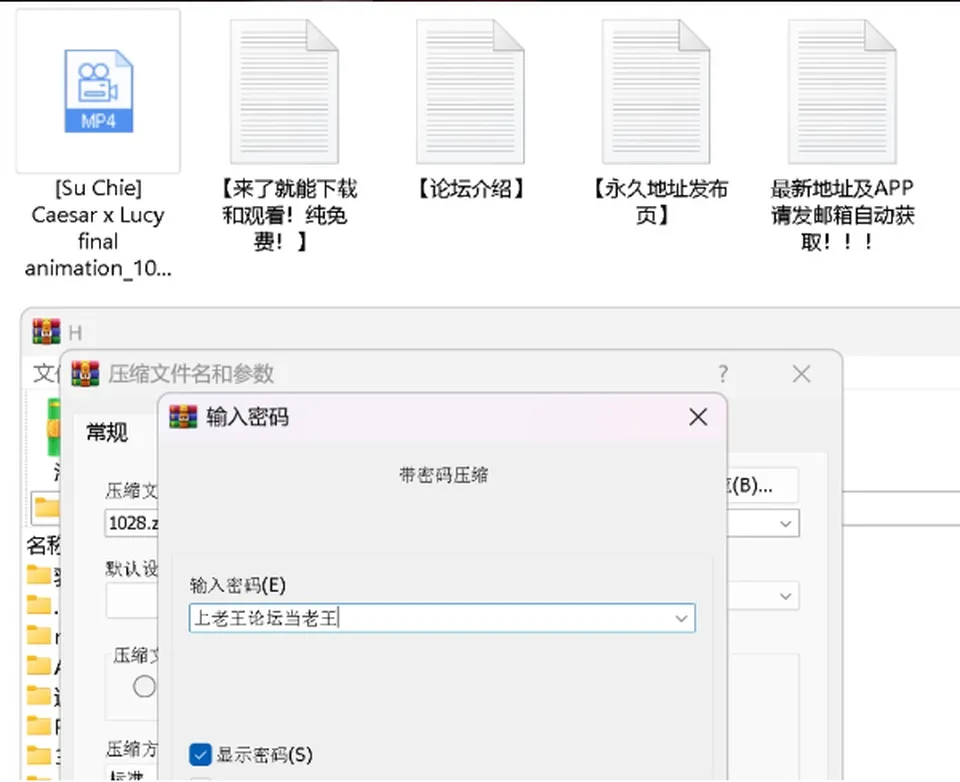This screenshot has height=782, width=960.
Task: Select the 【来了就能下载和观看！纯免费！】 text file
Action: (285, 136)
